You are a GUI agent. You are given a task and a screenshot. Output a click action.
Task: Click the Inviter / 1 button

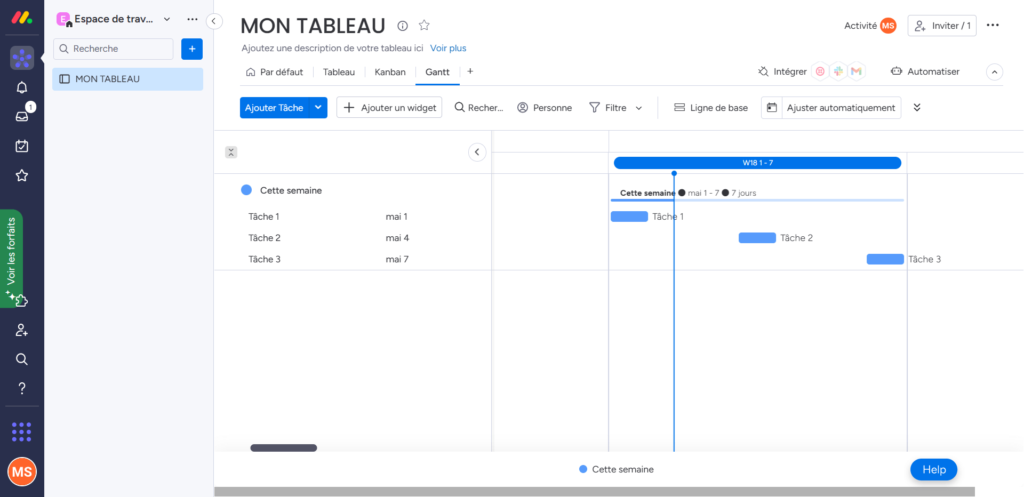point(942,26)
